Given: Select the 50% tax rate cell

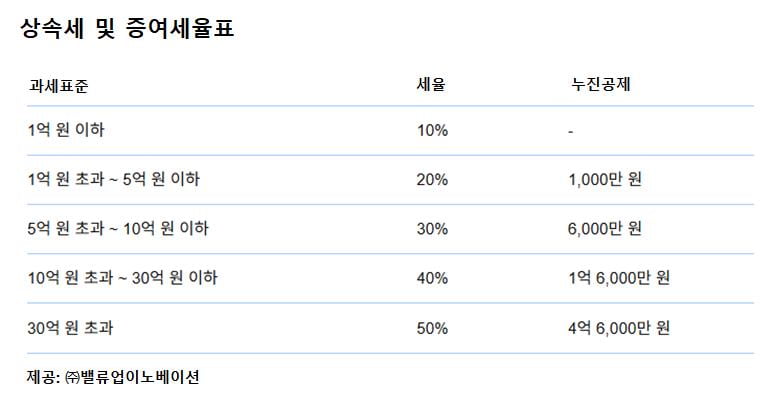Looking at the screenshot, I should tap(432, 327).
